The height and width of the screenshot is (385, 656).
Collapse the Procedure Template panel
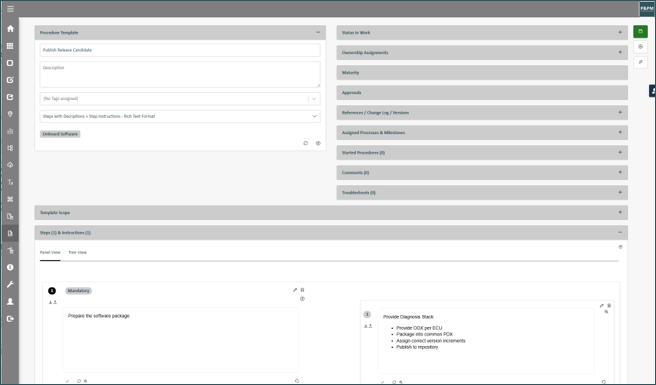click(x=318, y=32)
